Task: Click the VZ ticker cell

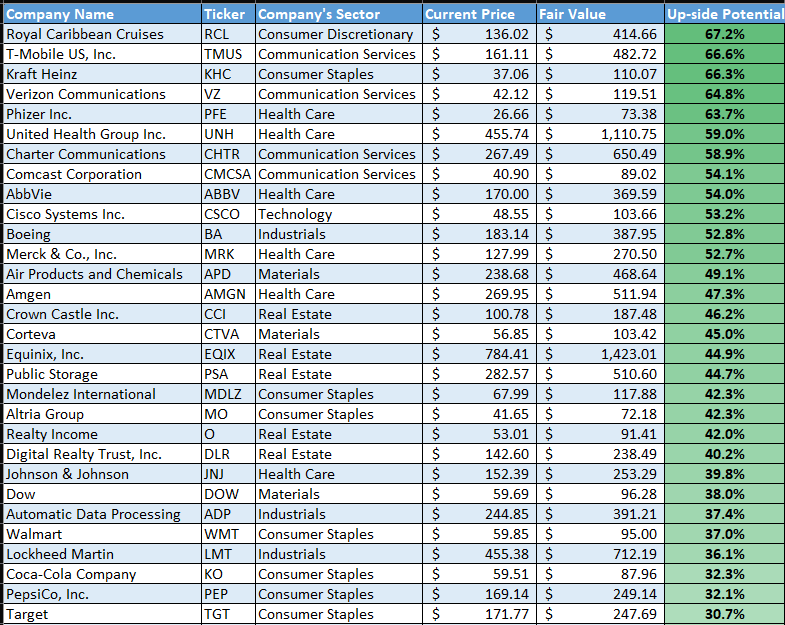Action: point(228,94)
